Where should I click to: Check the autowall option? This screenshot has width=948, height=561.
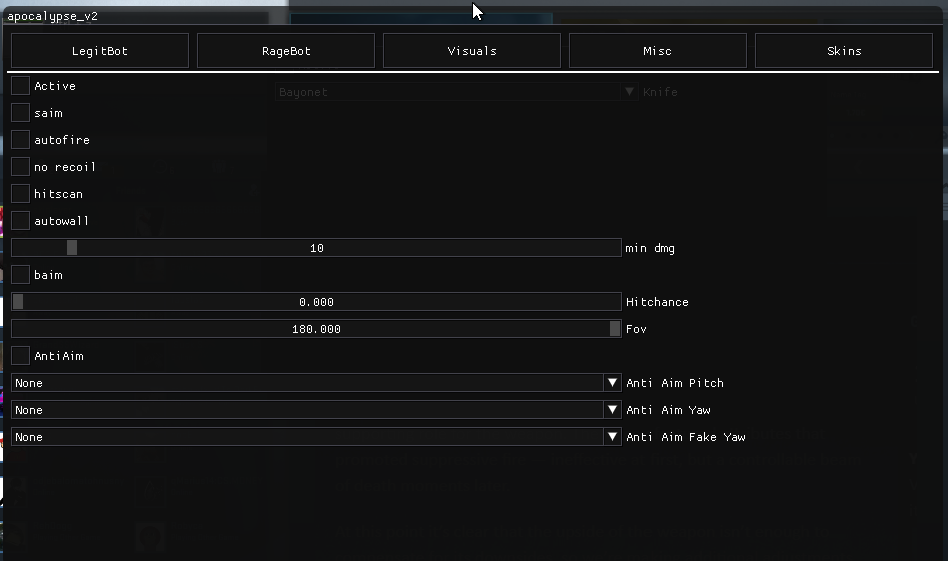click(21, 221)
